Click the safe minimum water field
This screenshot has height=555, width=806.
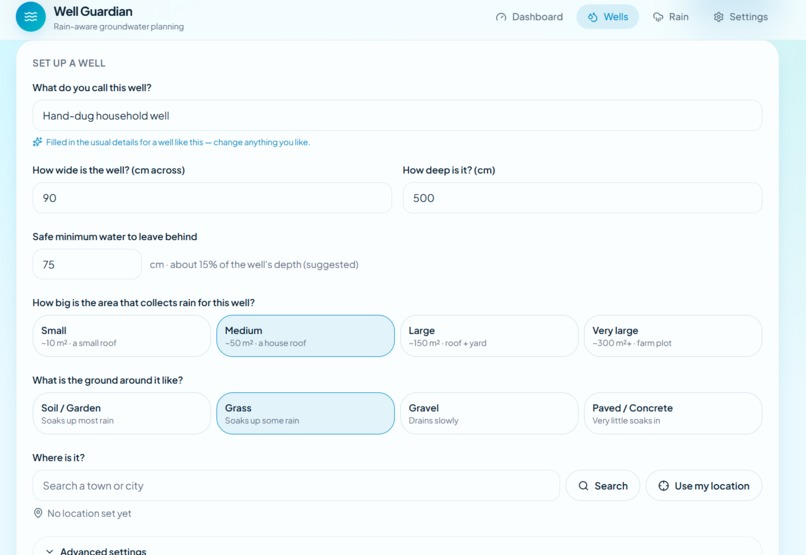tap(87, 265)
